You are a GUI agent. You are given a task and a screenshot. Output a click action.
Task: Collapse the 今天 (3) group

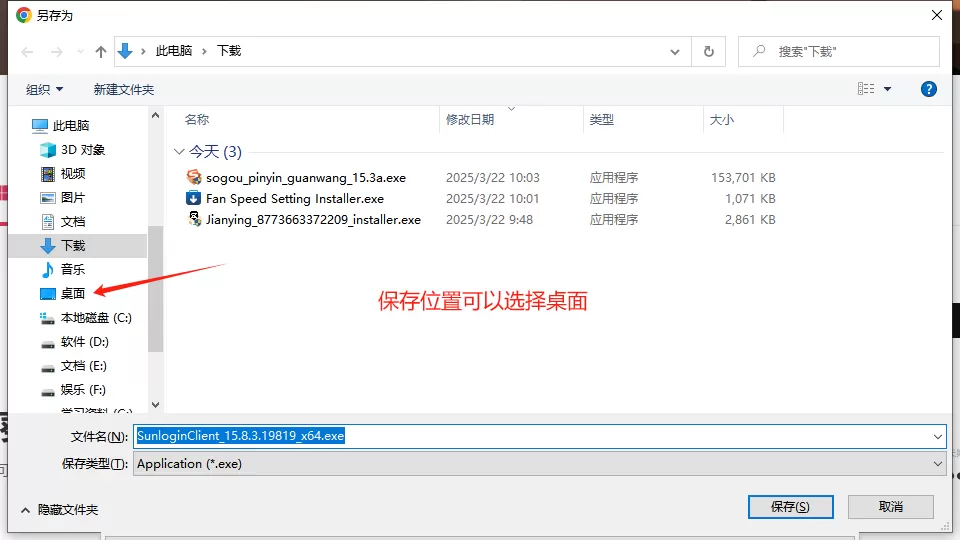click(x=179, y=151)
